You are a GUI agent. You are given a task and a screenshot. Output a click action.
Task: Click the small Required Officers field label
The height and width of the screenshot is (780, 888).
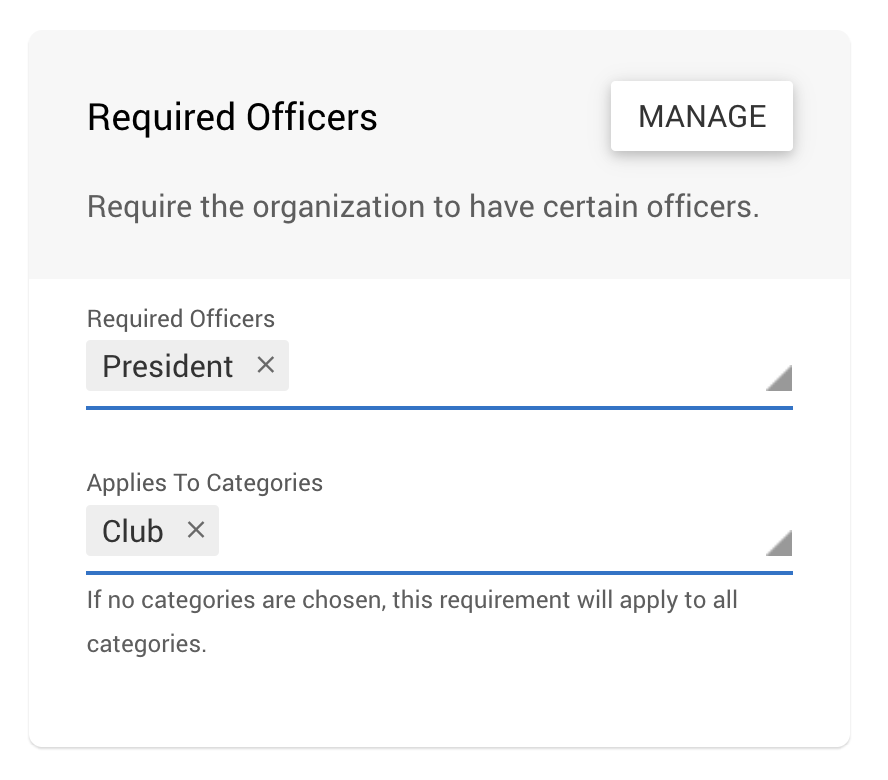181,319
